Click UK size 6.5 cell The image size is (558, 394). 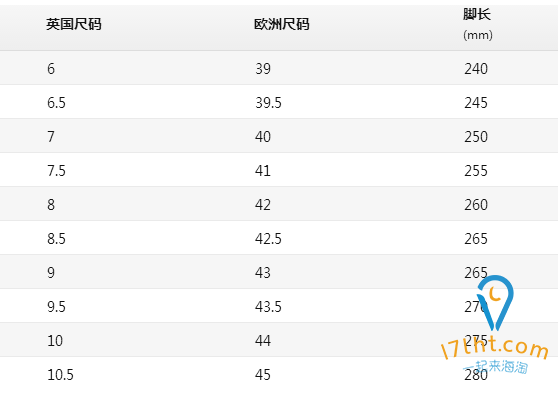pos(56,103)
